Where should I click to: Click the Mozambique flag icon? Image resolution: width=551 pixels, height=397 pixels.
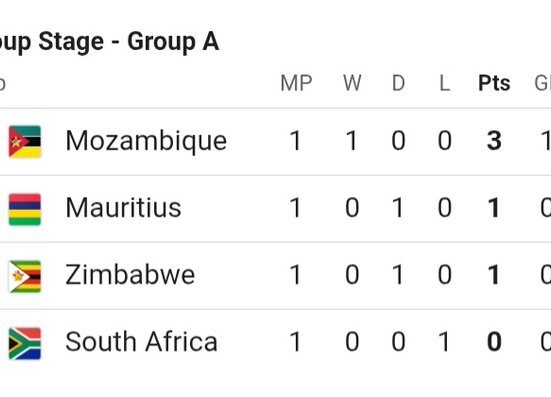click(x=25, y=141)
